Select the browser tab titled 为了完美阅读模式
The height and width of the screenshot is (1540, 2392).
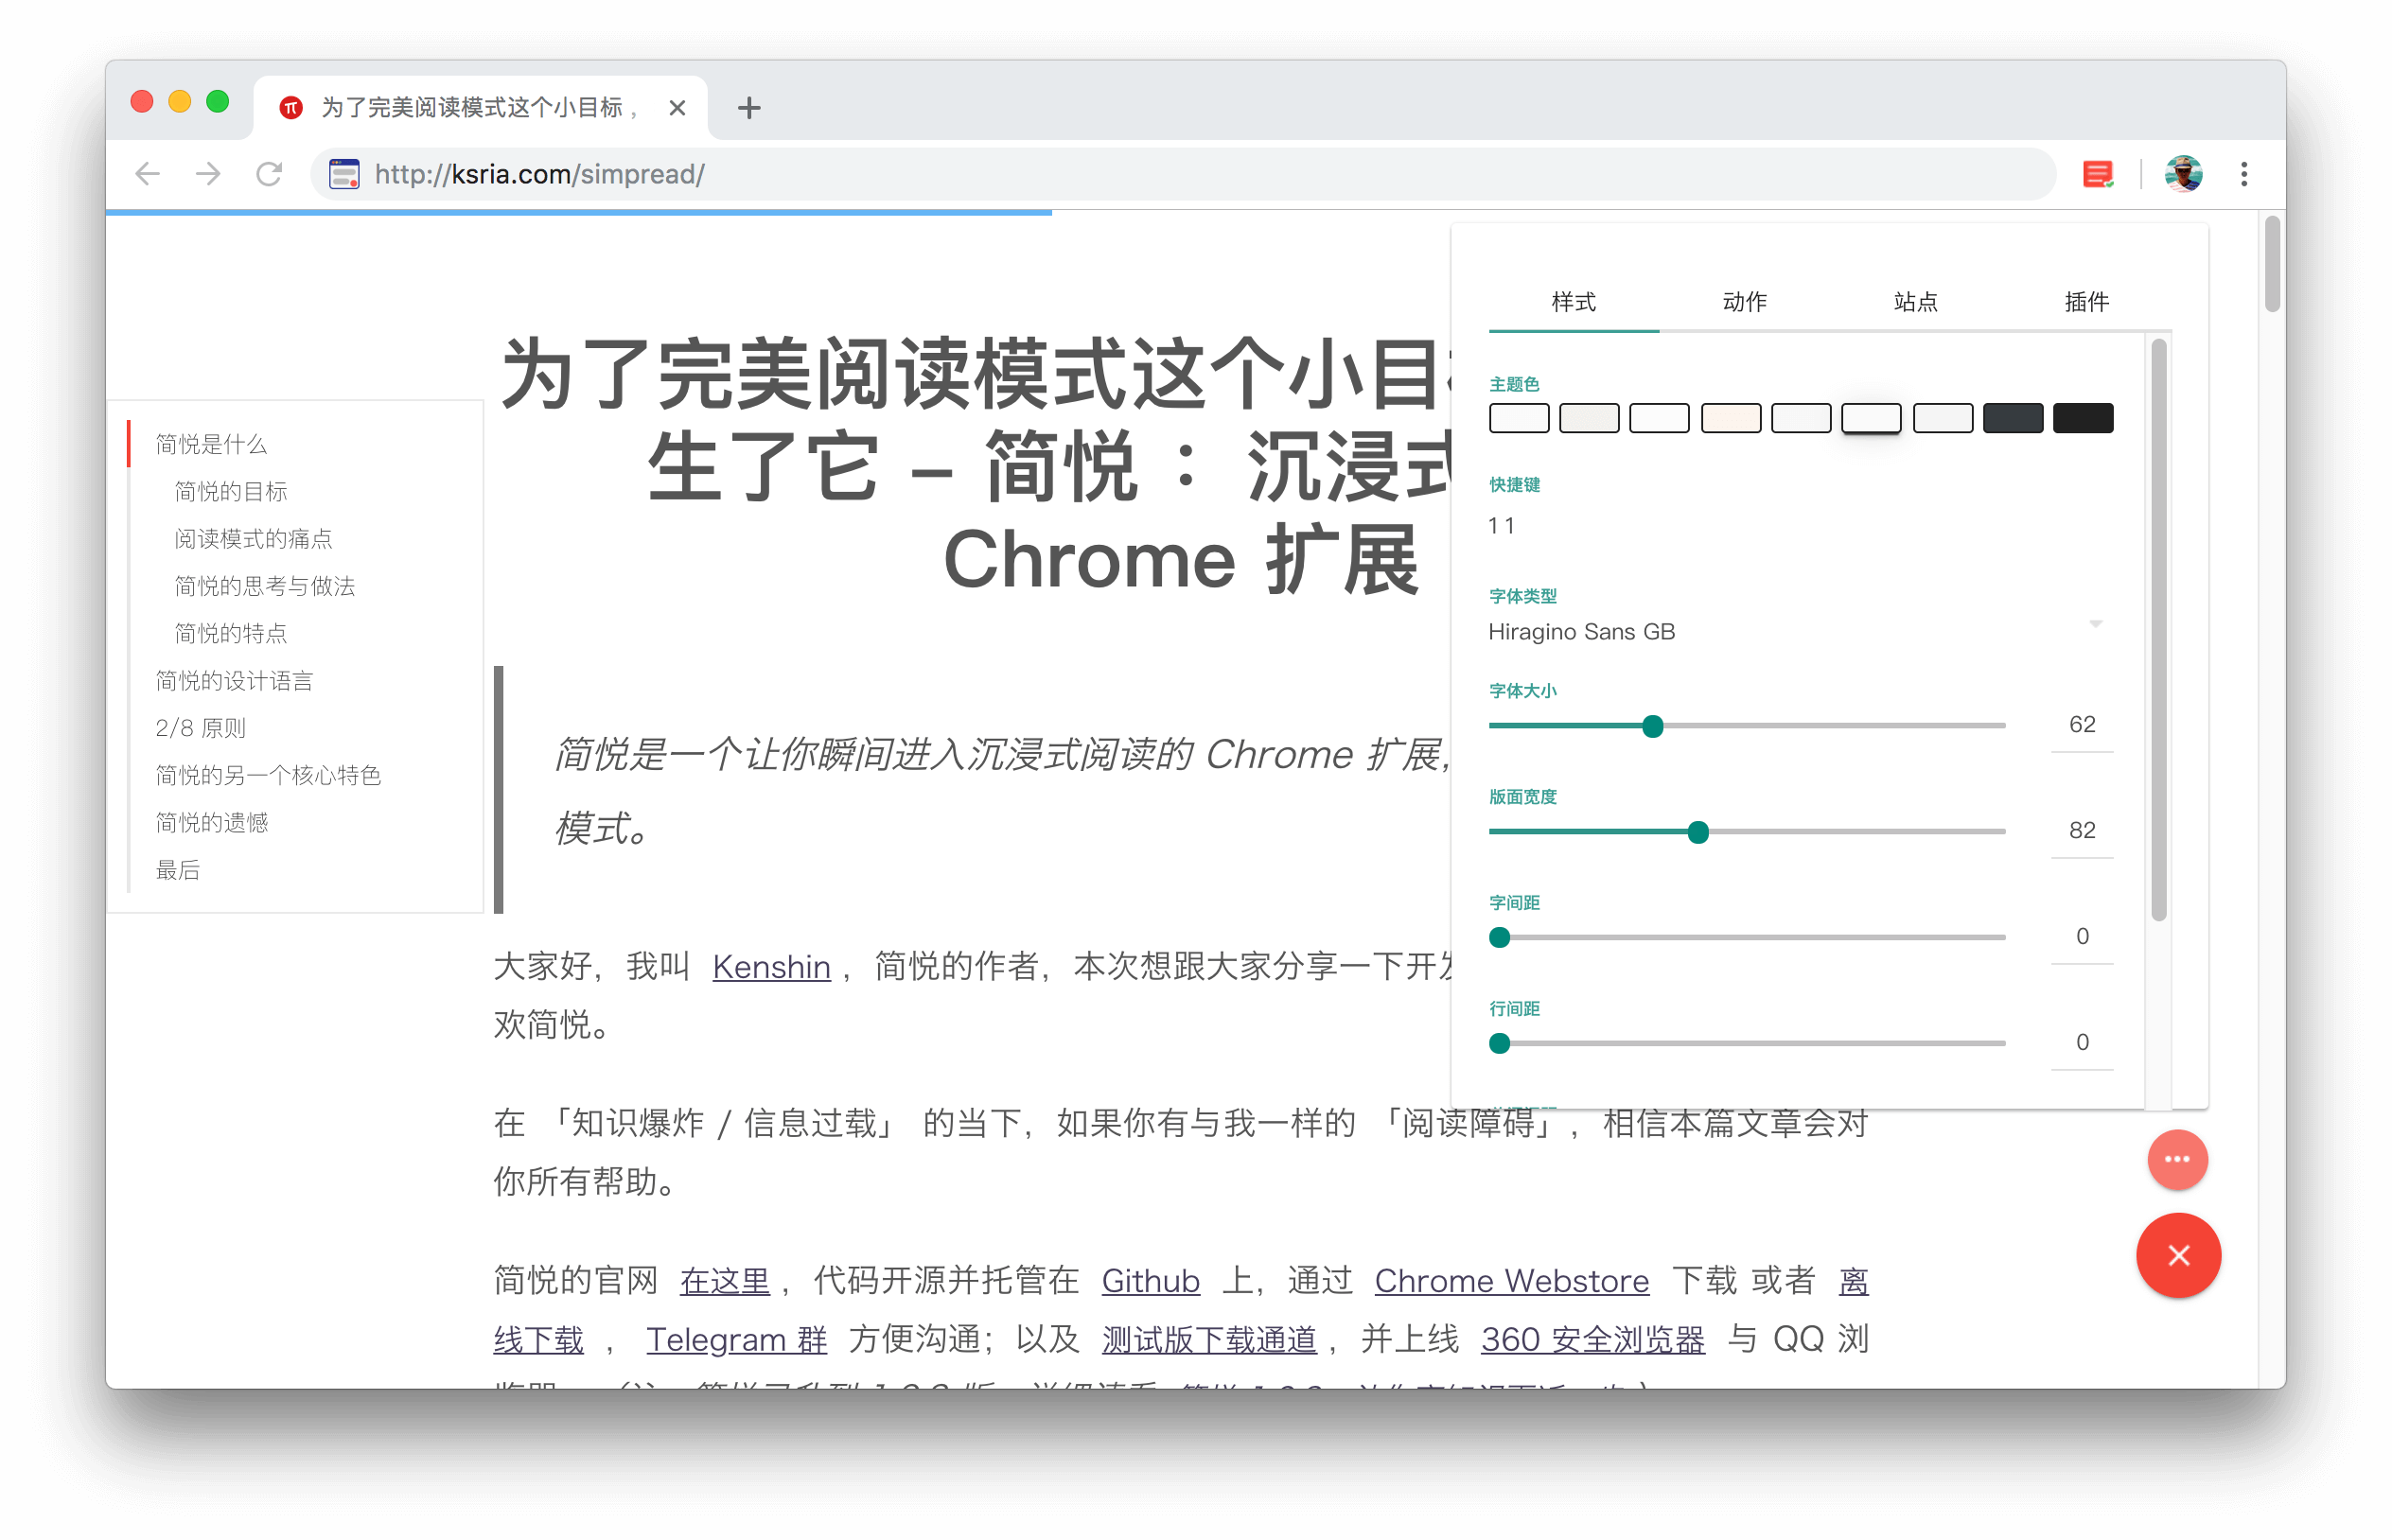[480, 107]
